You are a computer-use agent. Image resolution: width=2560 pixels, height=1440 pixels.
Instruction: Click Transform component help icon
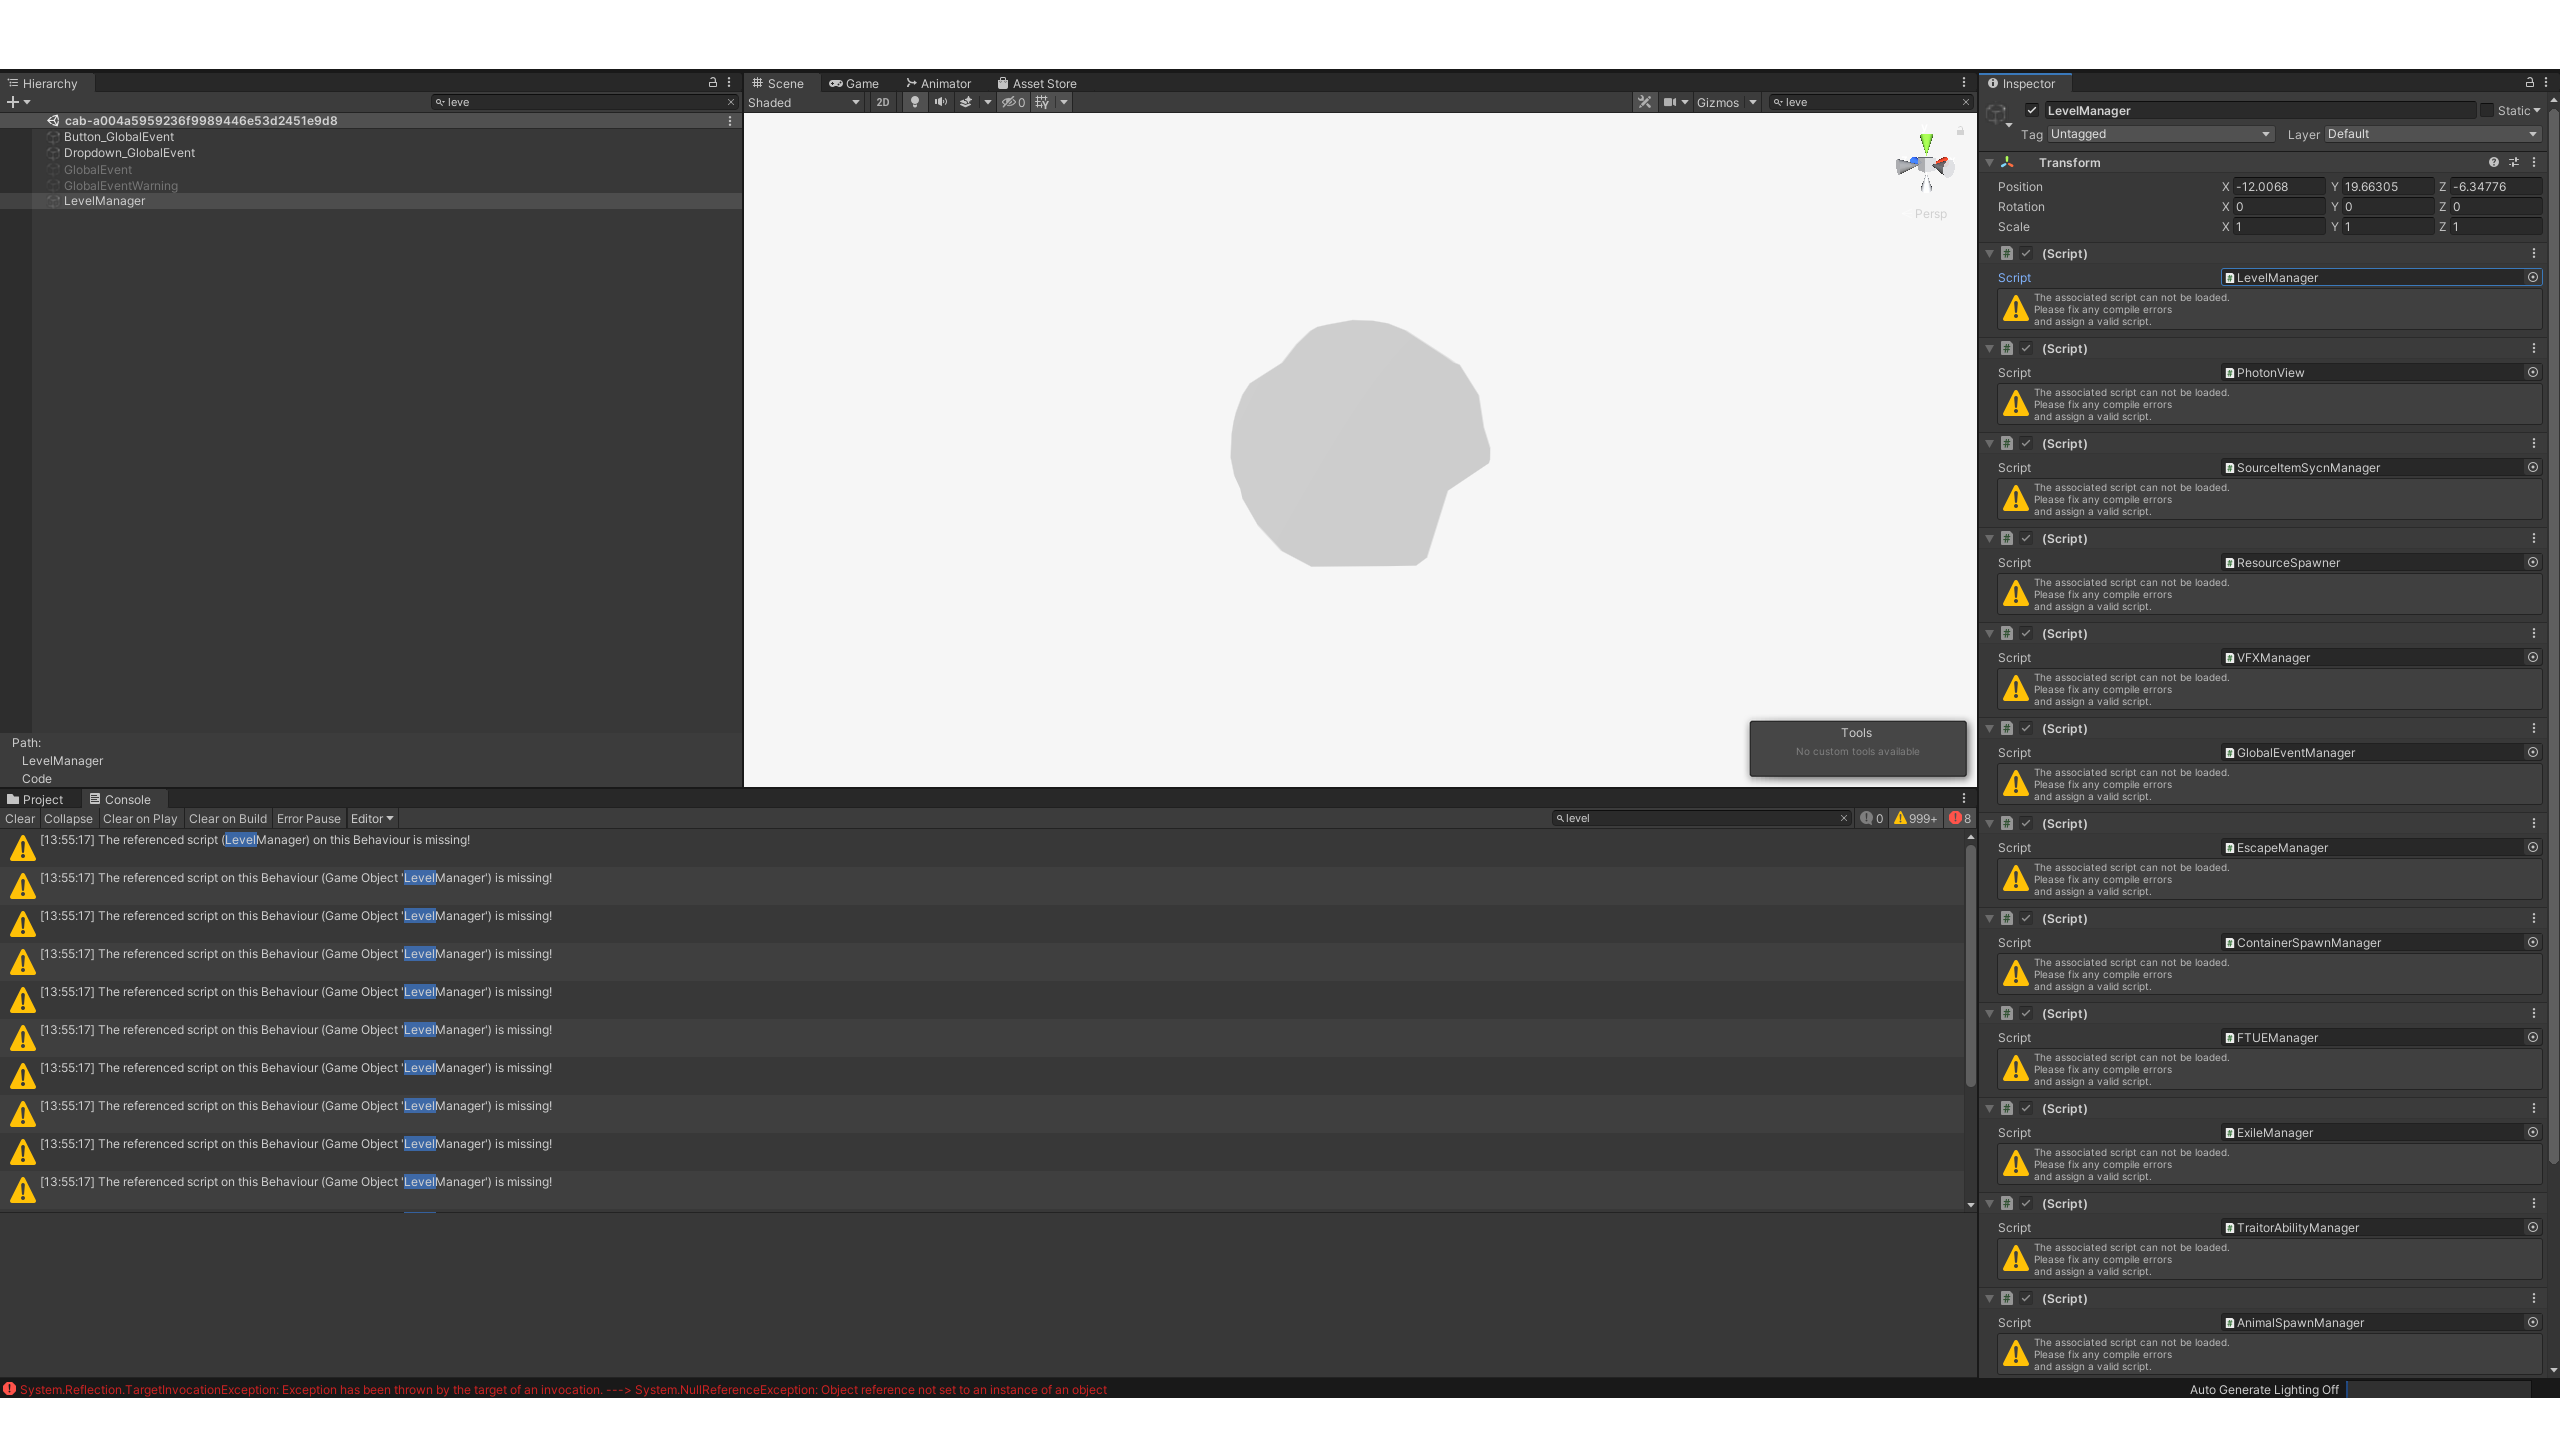click(2493, 162)
